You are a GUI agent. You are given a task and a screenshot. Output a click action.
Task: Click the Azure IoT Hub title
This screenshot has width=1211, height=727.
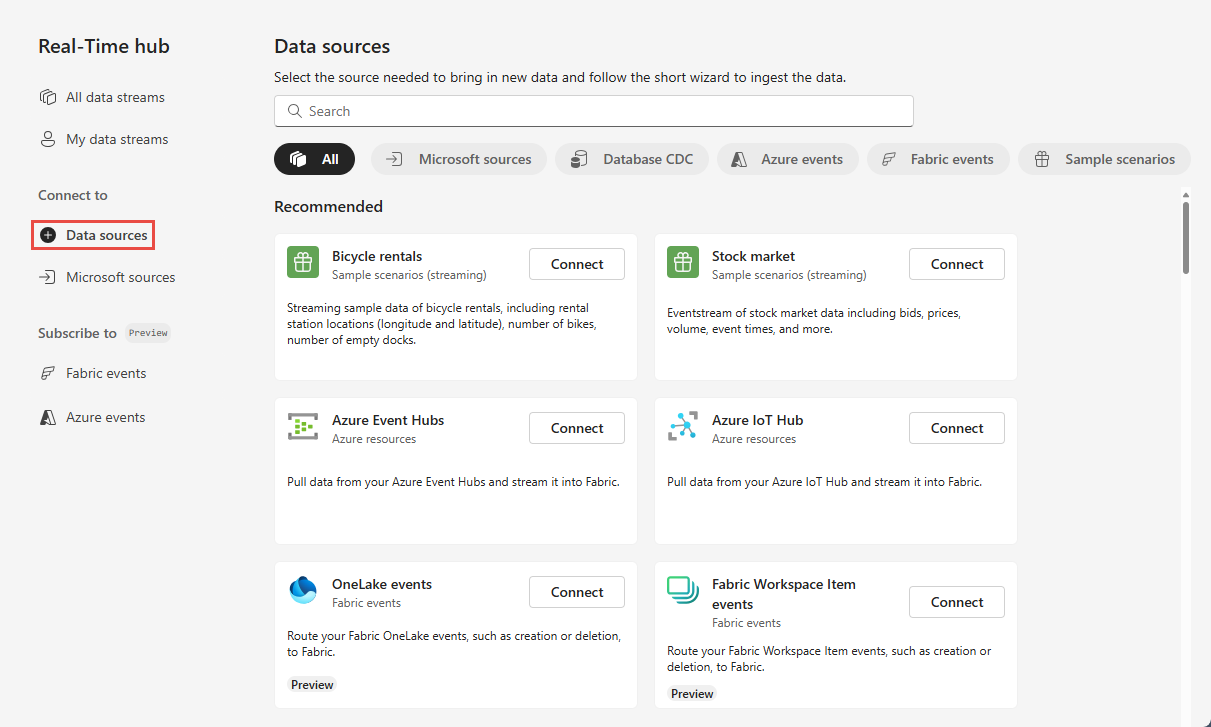point(758,420)
